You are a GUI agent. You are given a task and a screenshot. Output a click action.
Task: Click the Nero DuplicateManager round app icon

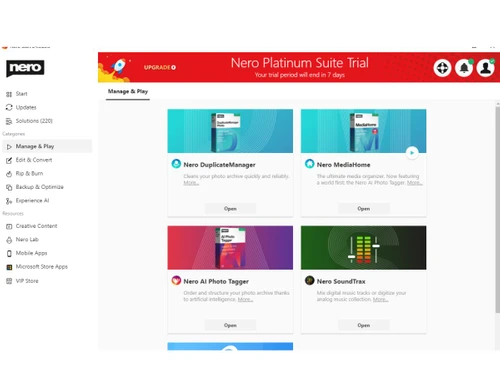coord(176,164)
